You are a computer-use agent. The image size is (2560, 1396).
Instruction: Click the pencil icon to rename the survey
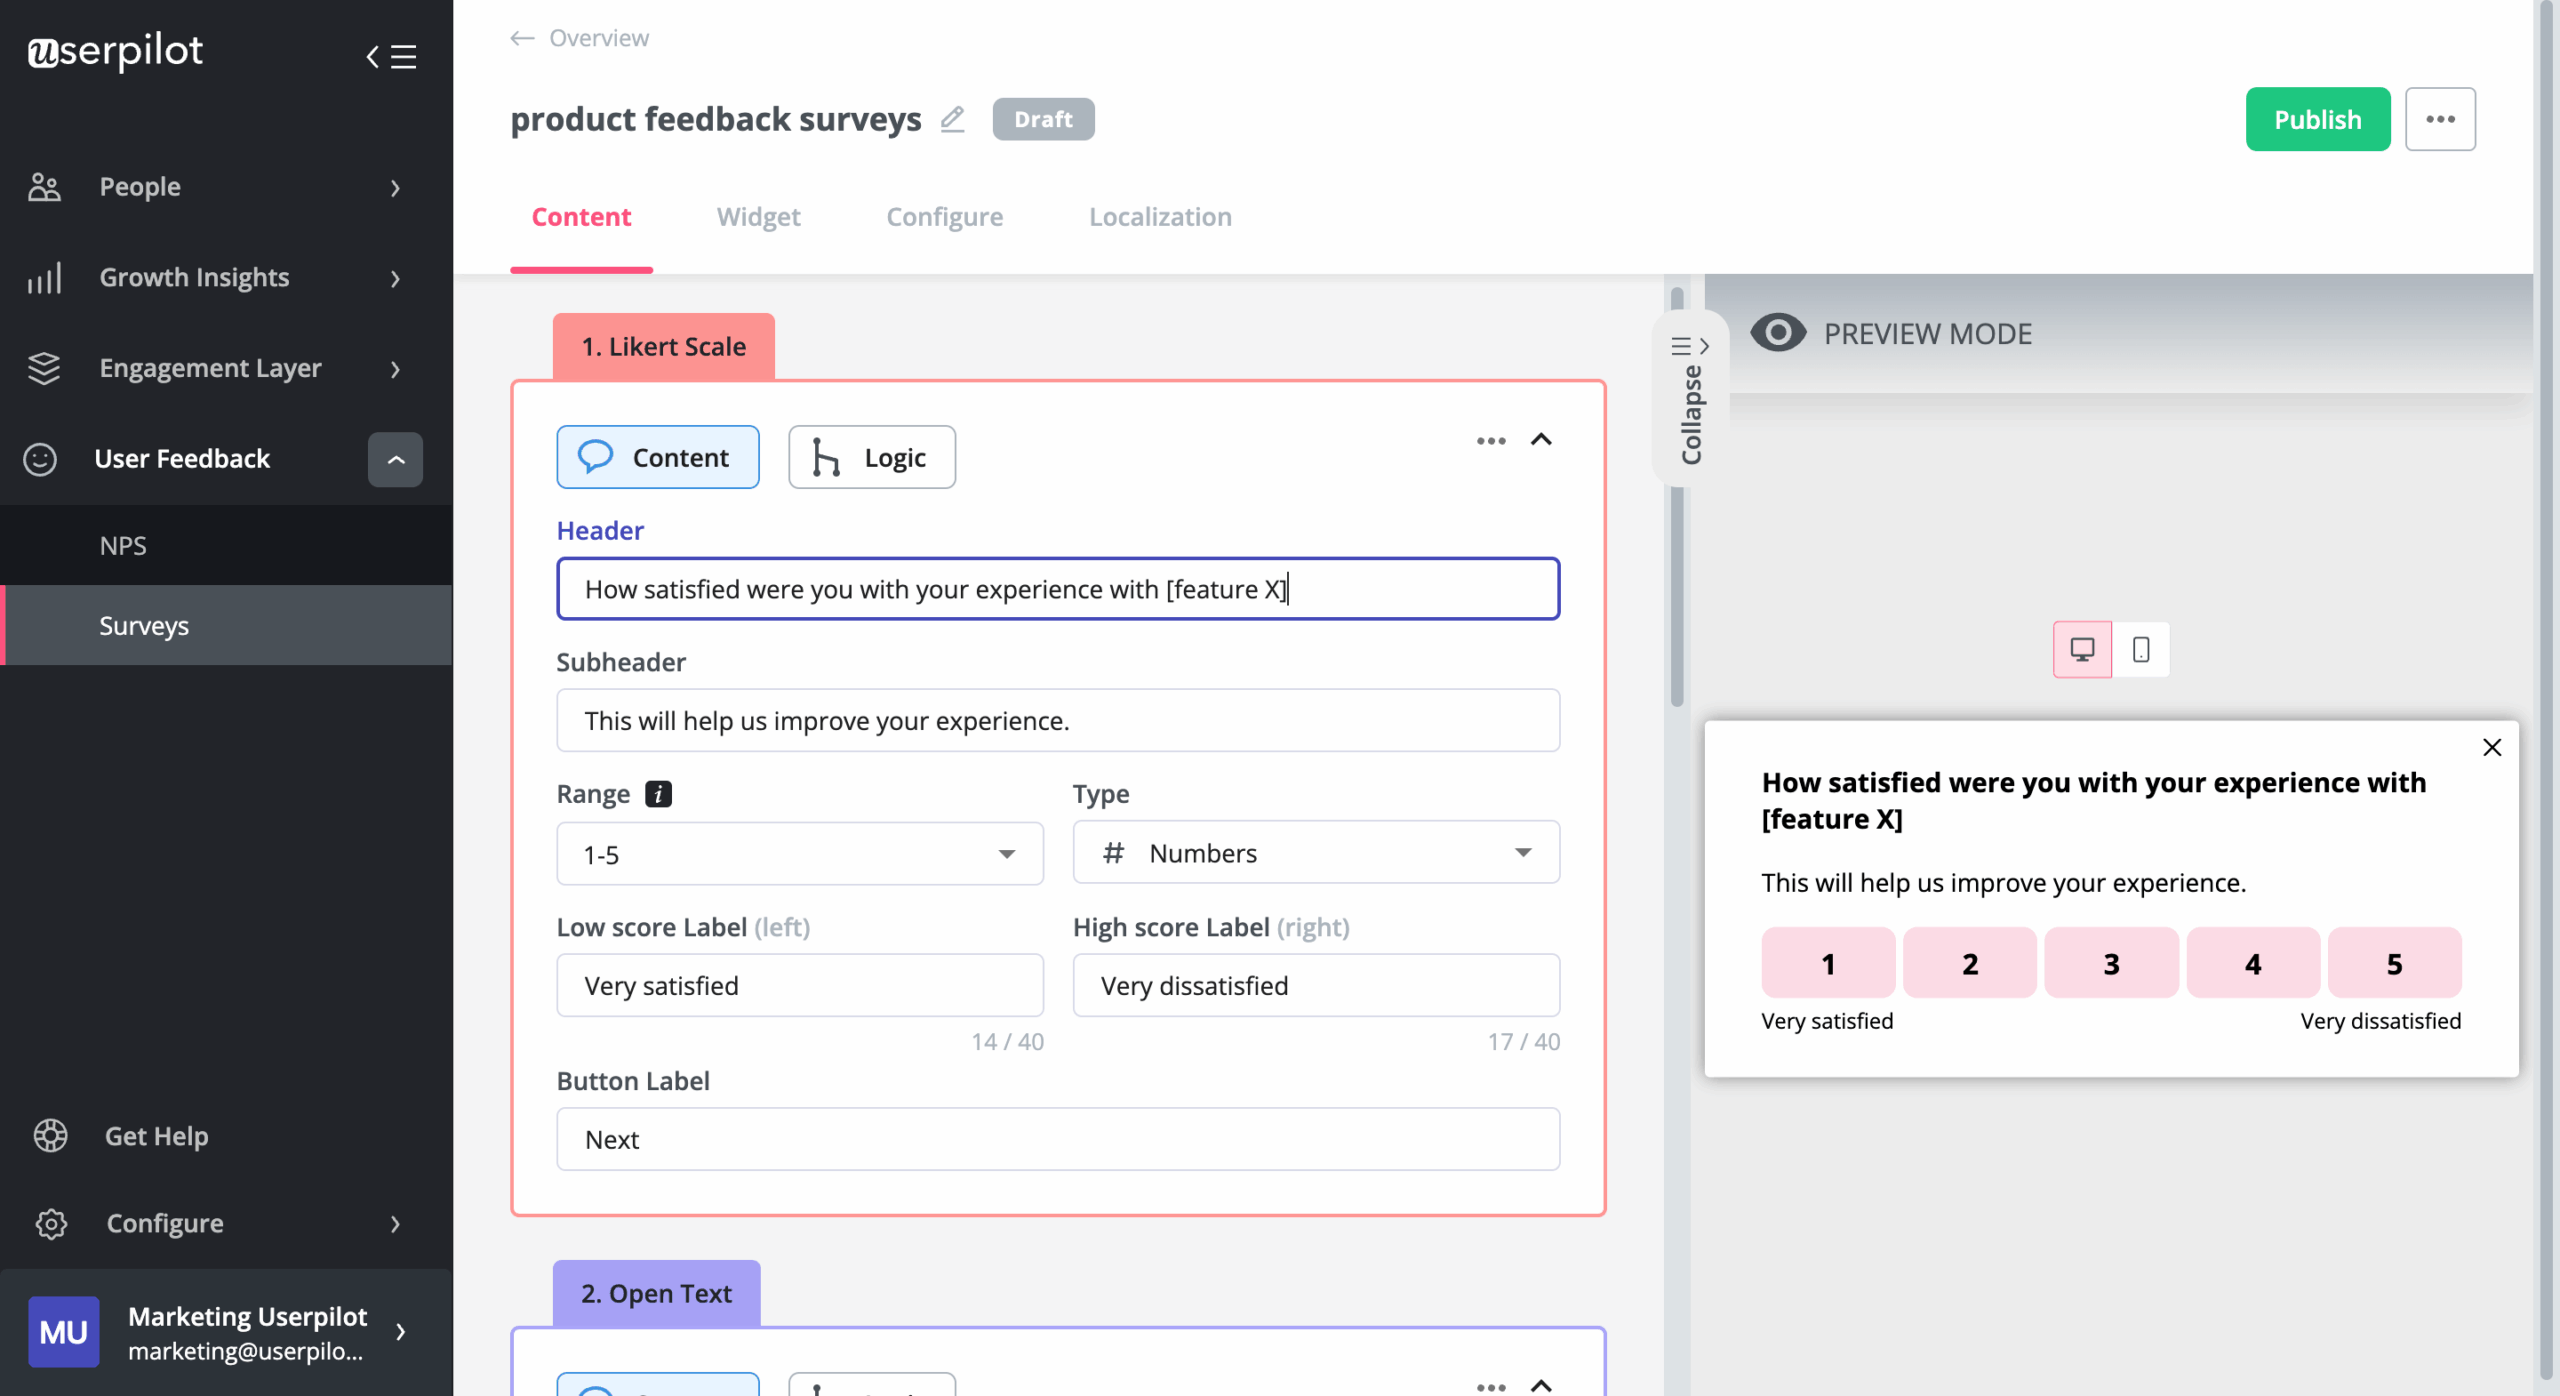[952, 118]
